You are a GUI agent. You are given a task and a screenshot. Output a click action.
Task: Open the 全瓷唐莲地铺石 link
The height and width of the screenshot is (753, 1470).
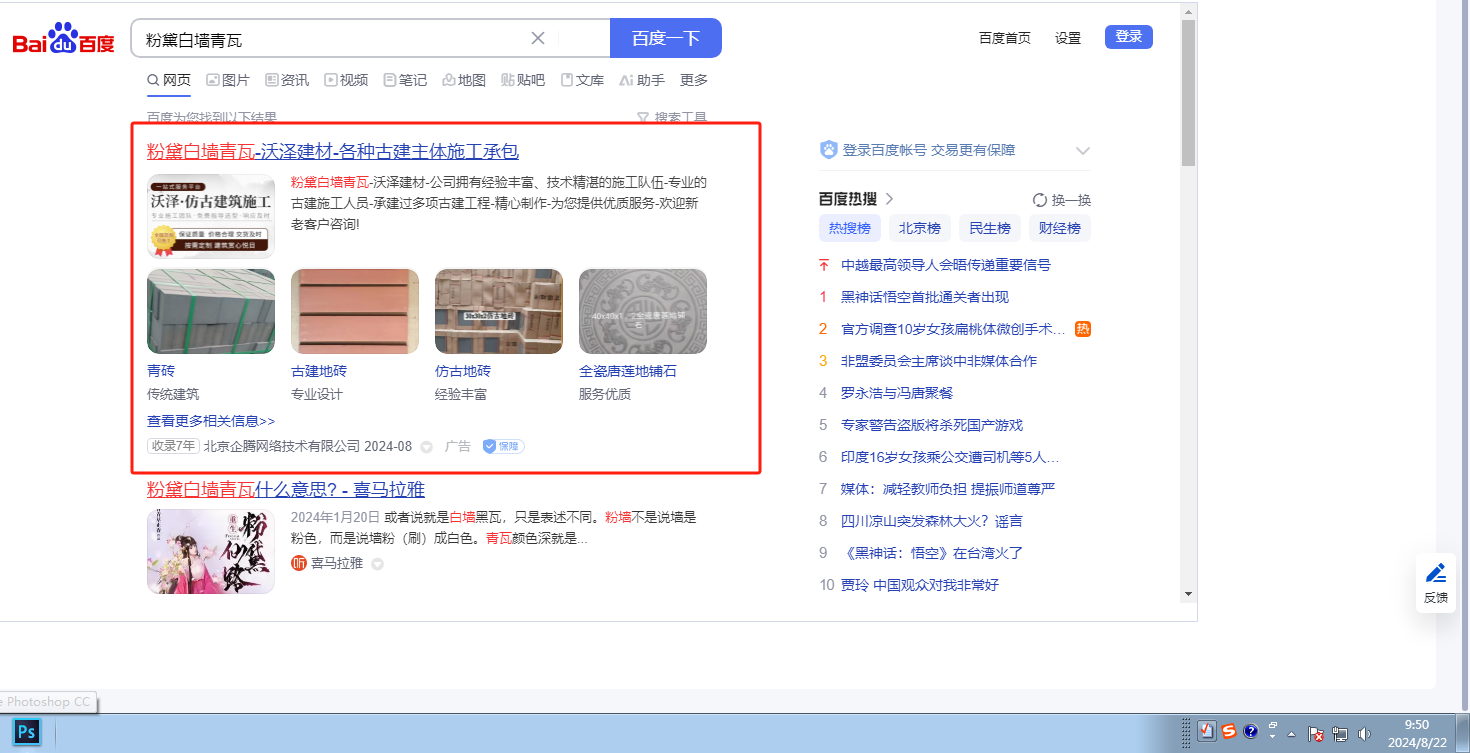point(628,371)
